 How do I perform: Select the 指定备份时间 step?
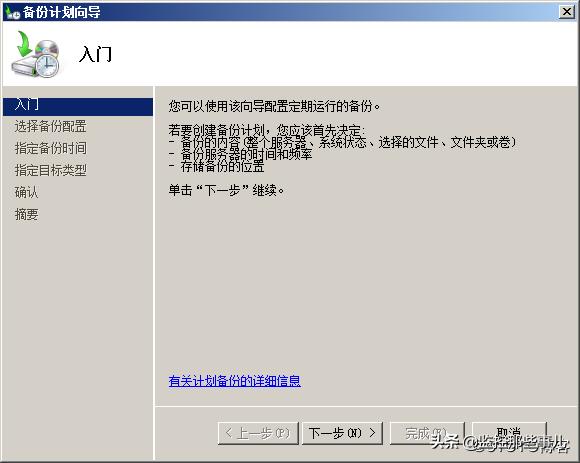51,148
